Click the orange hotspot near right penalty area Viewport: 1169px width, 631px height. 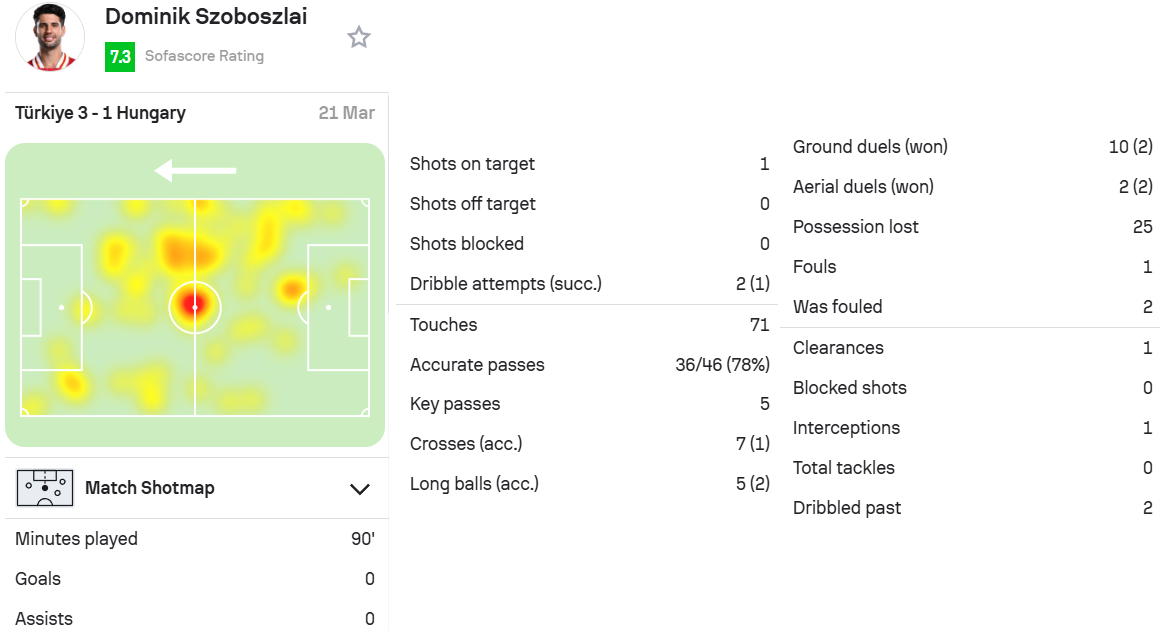[x=292, y=289]
